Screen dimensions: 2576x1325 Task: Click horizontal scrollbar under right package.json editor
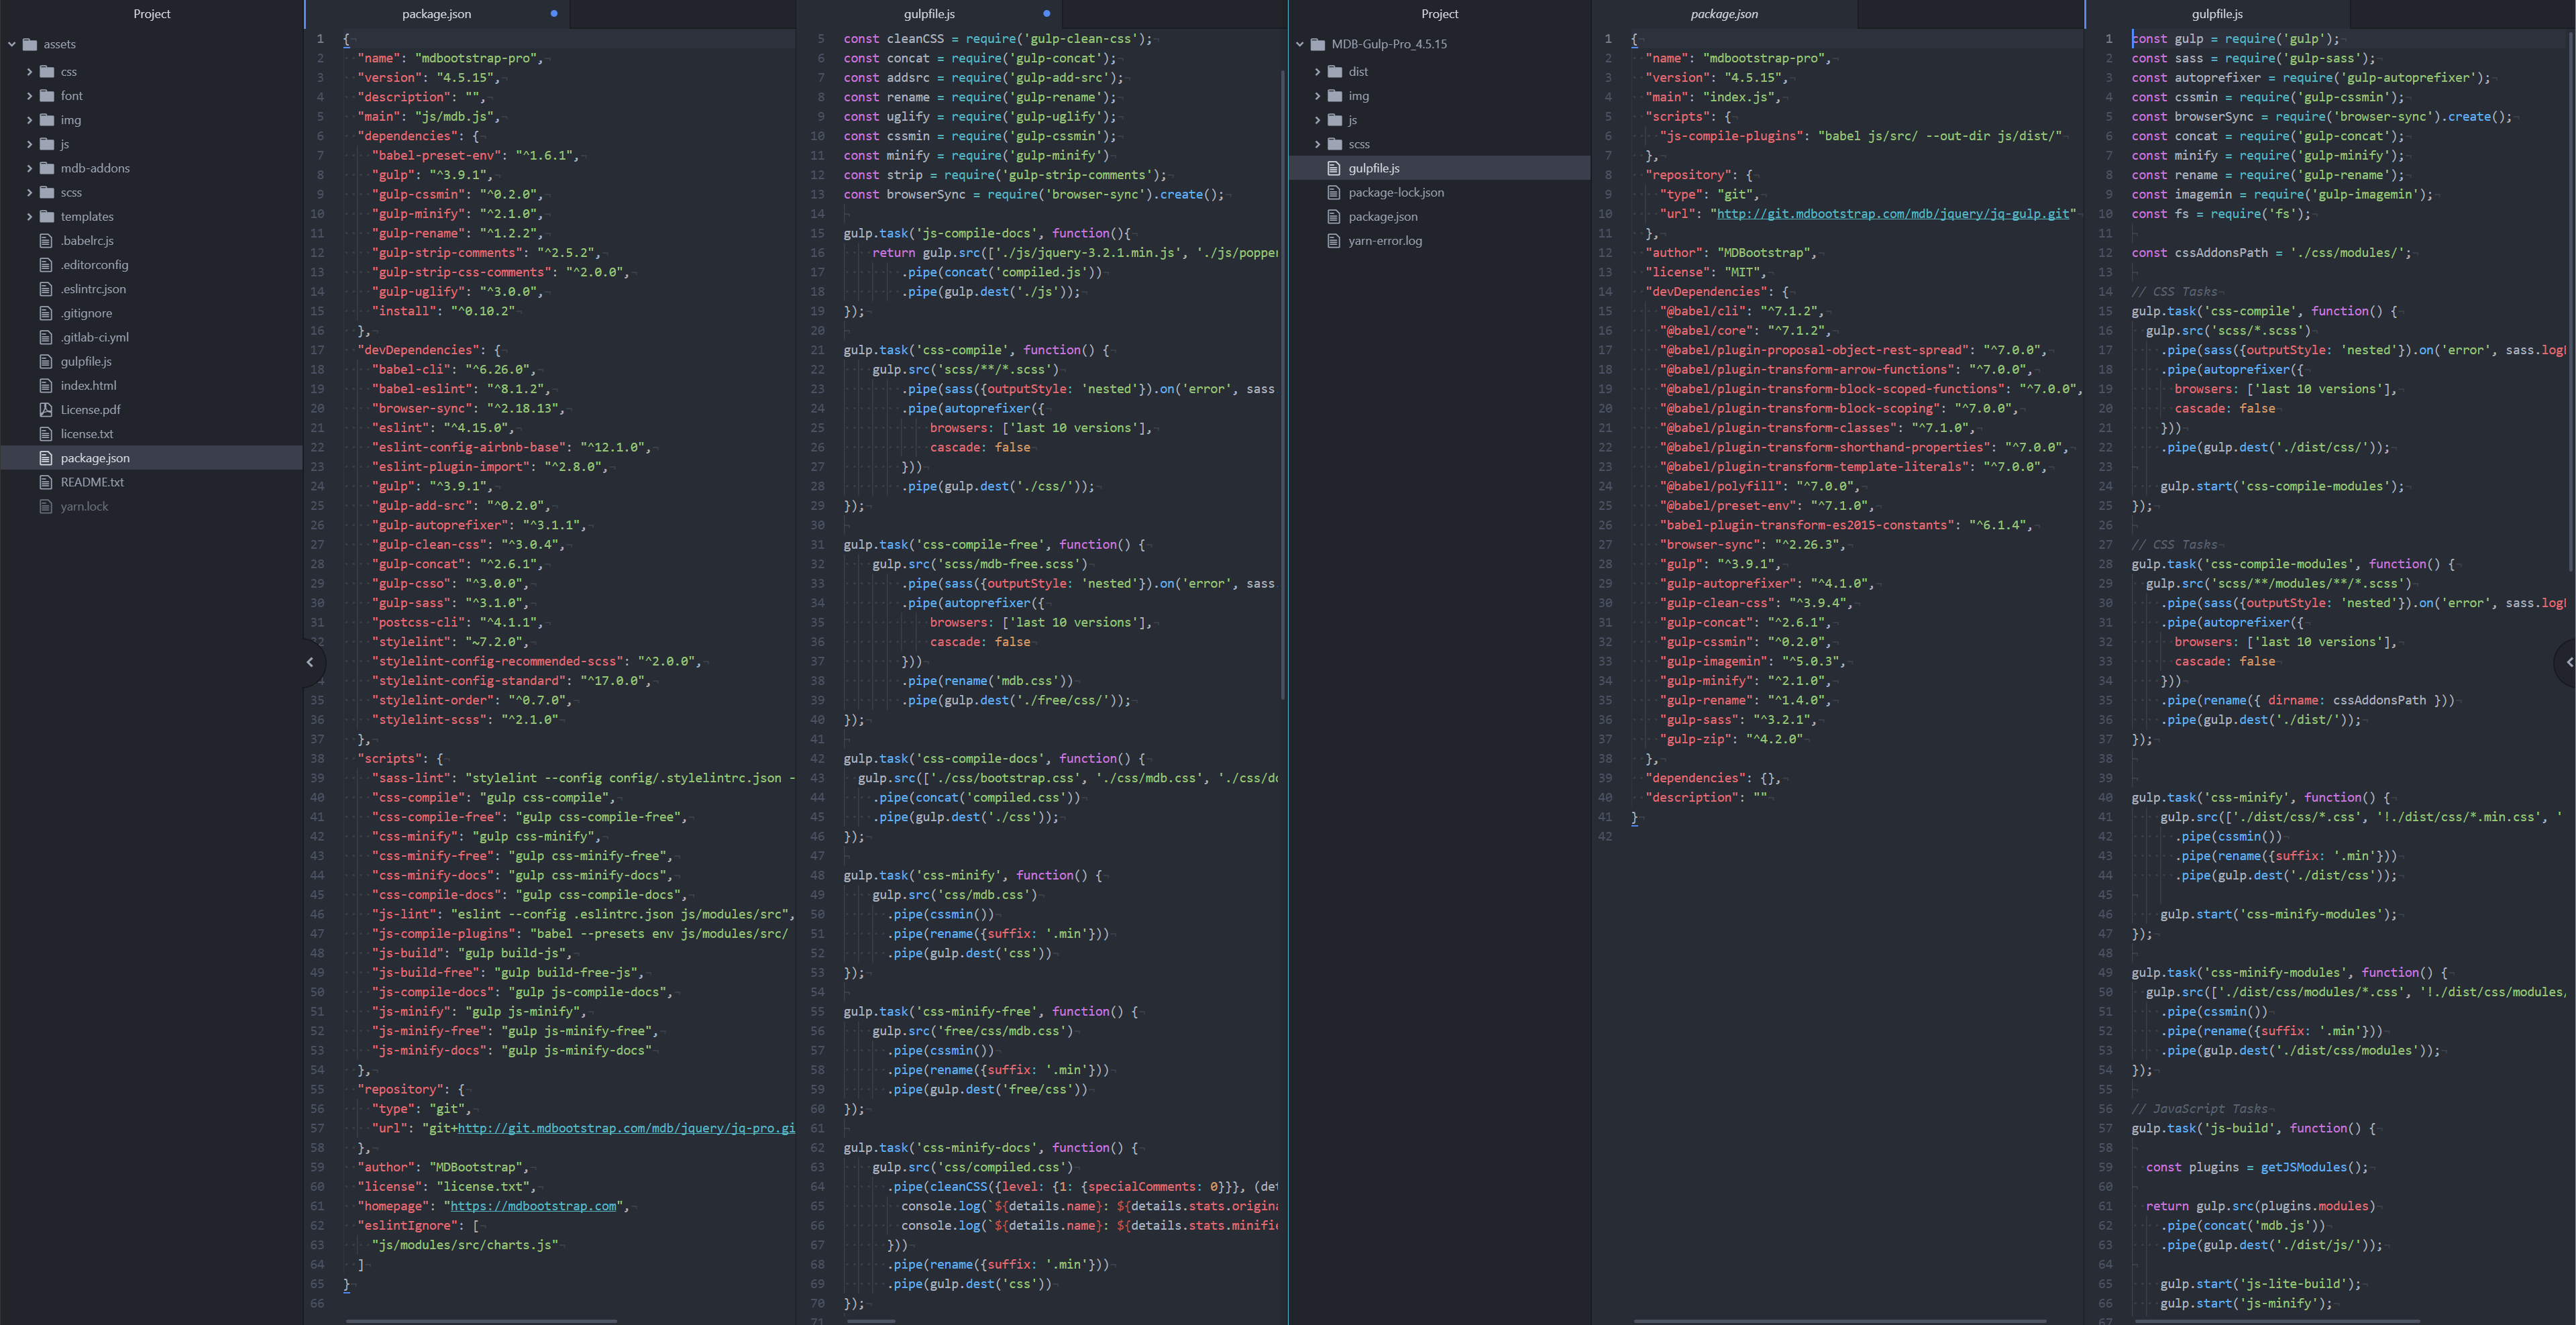(1840, 1321)
